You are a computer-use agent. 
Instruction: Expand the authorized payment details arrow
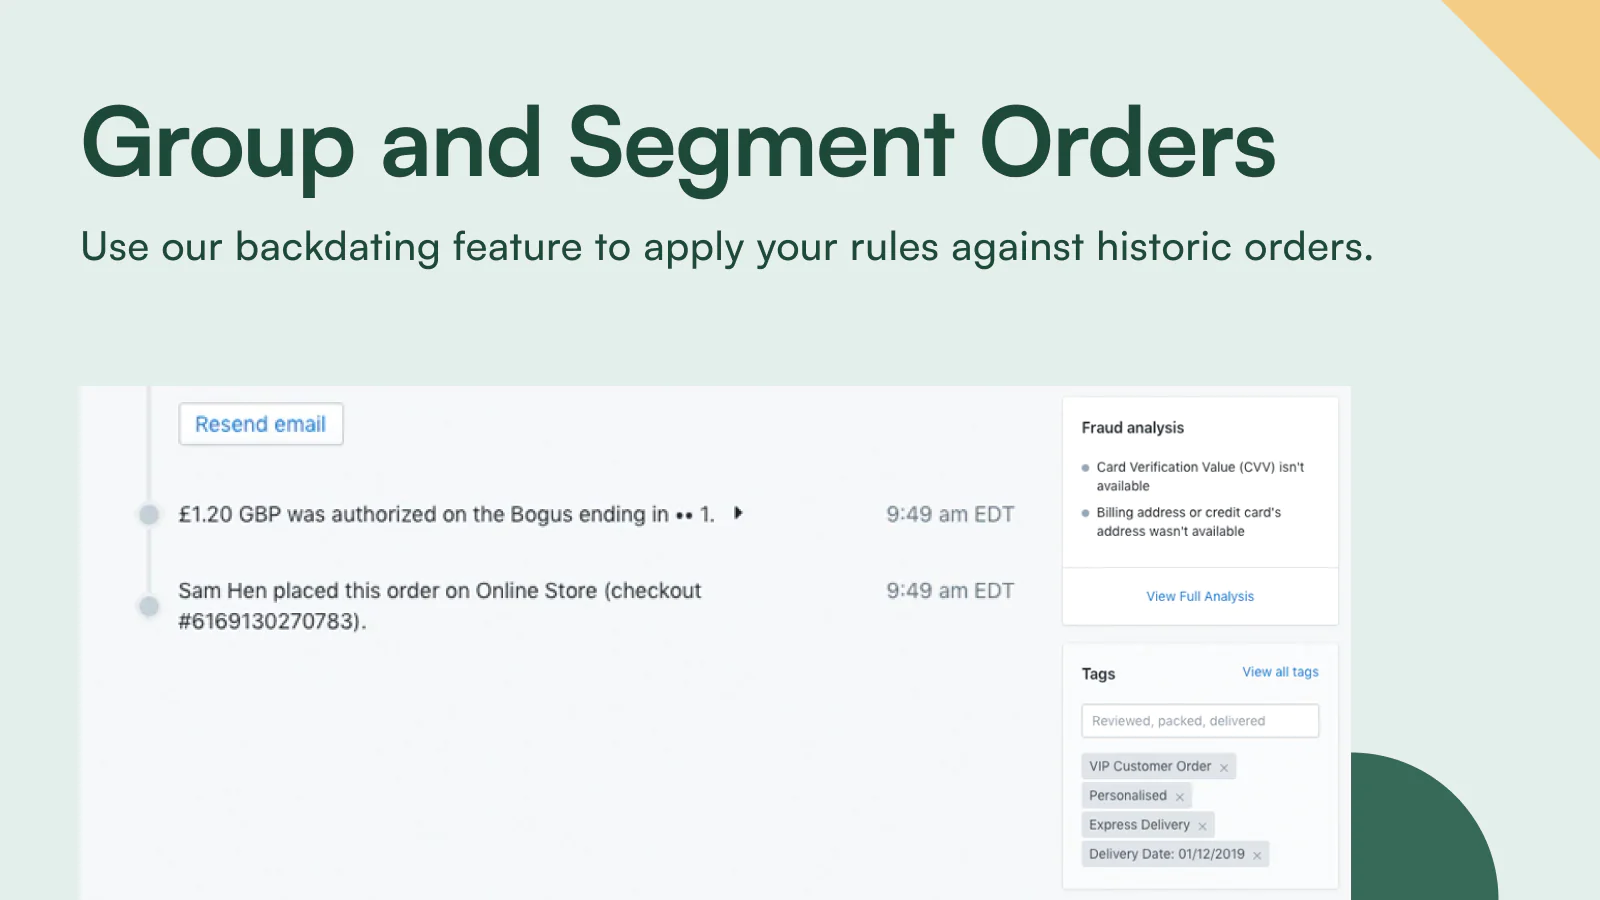pyautogui.click(x=738, y=513)
